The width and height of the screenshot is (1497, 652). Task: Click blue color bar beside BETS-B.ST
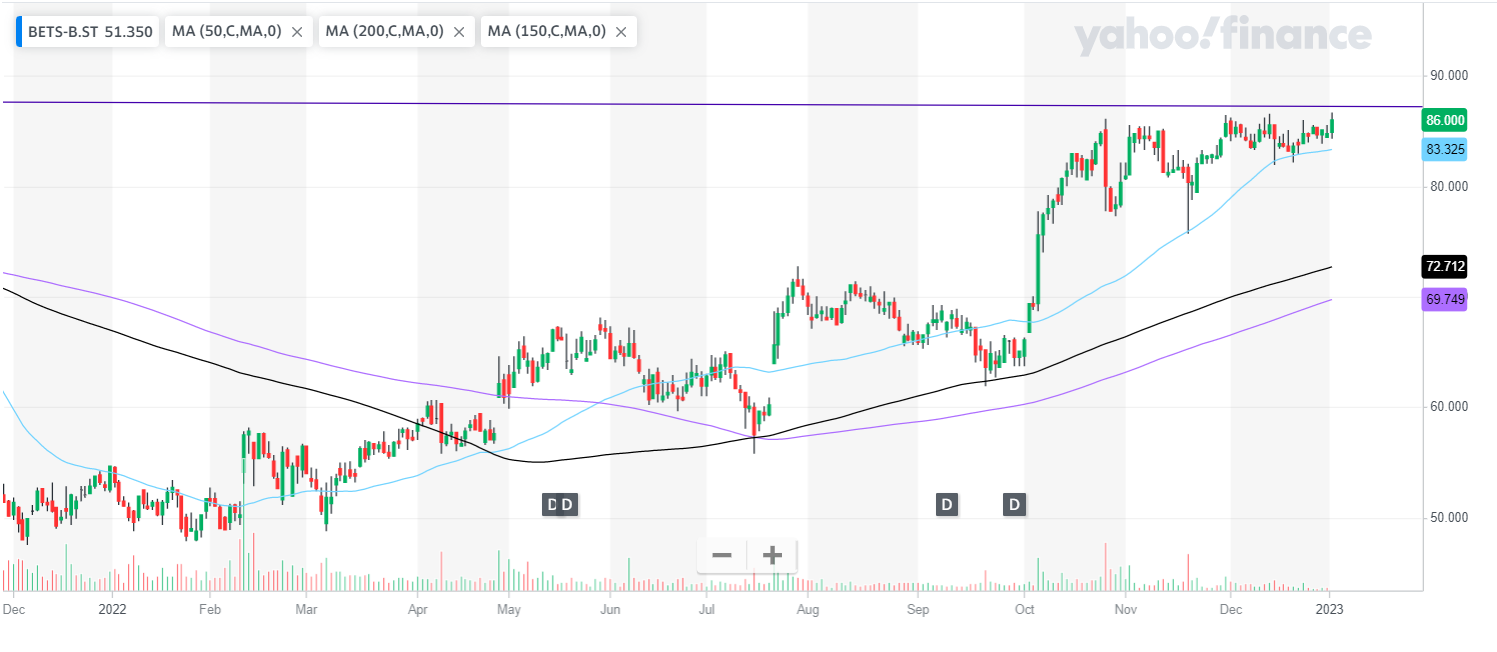[19, 32]
